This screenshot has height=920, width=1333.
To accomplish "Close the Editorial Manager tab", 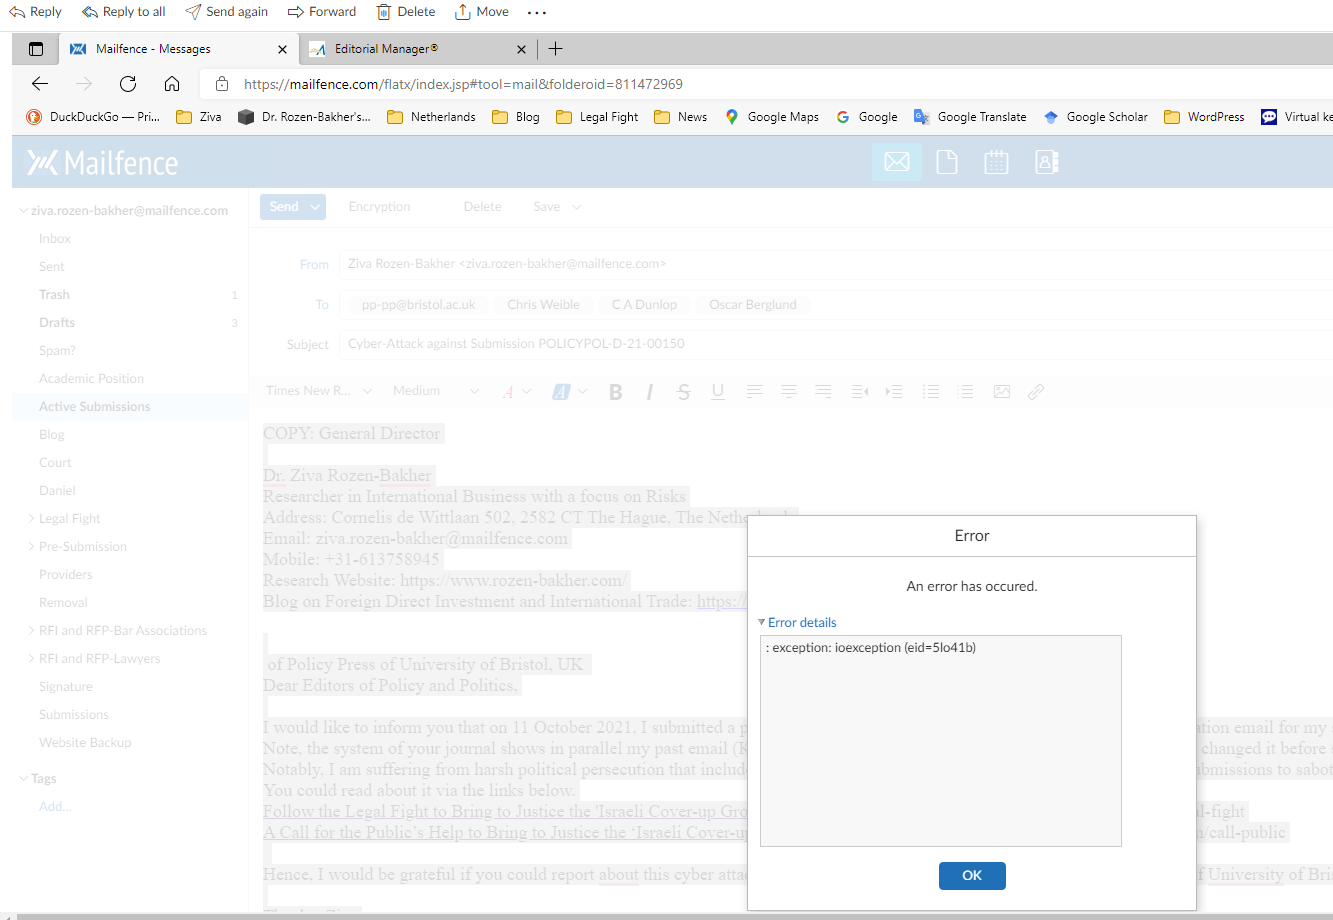I will coord(521,49).
